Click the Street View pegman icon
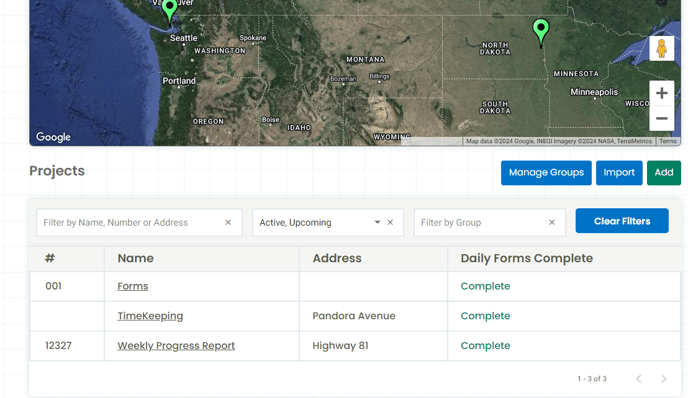Viewport: 688px width, 398px height. pos(661,48)
